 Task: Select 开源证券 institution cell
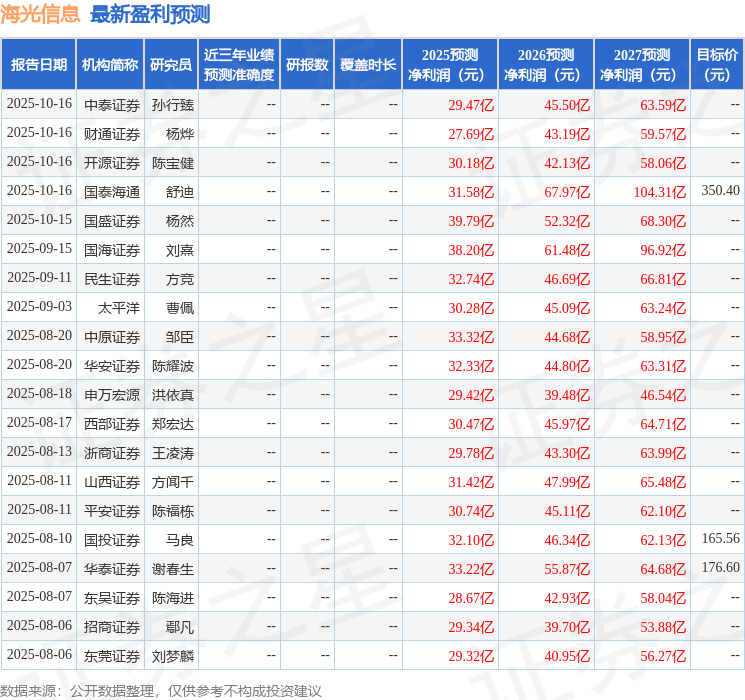click(112, 163)
